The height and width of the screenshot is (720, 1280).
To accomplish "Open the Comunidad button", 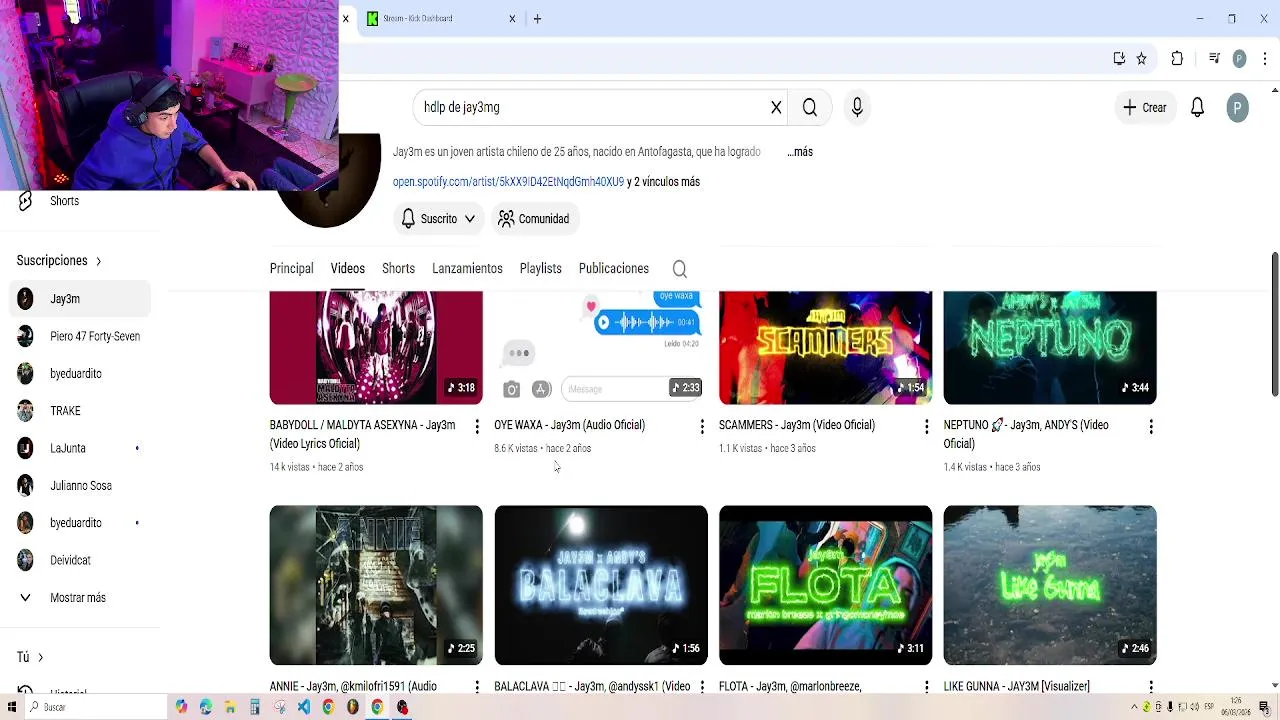I will (534, 219).
